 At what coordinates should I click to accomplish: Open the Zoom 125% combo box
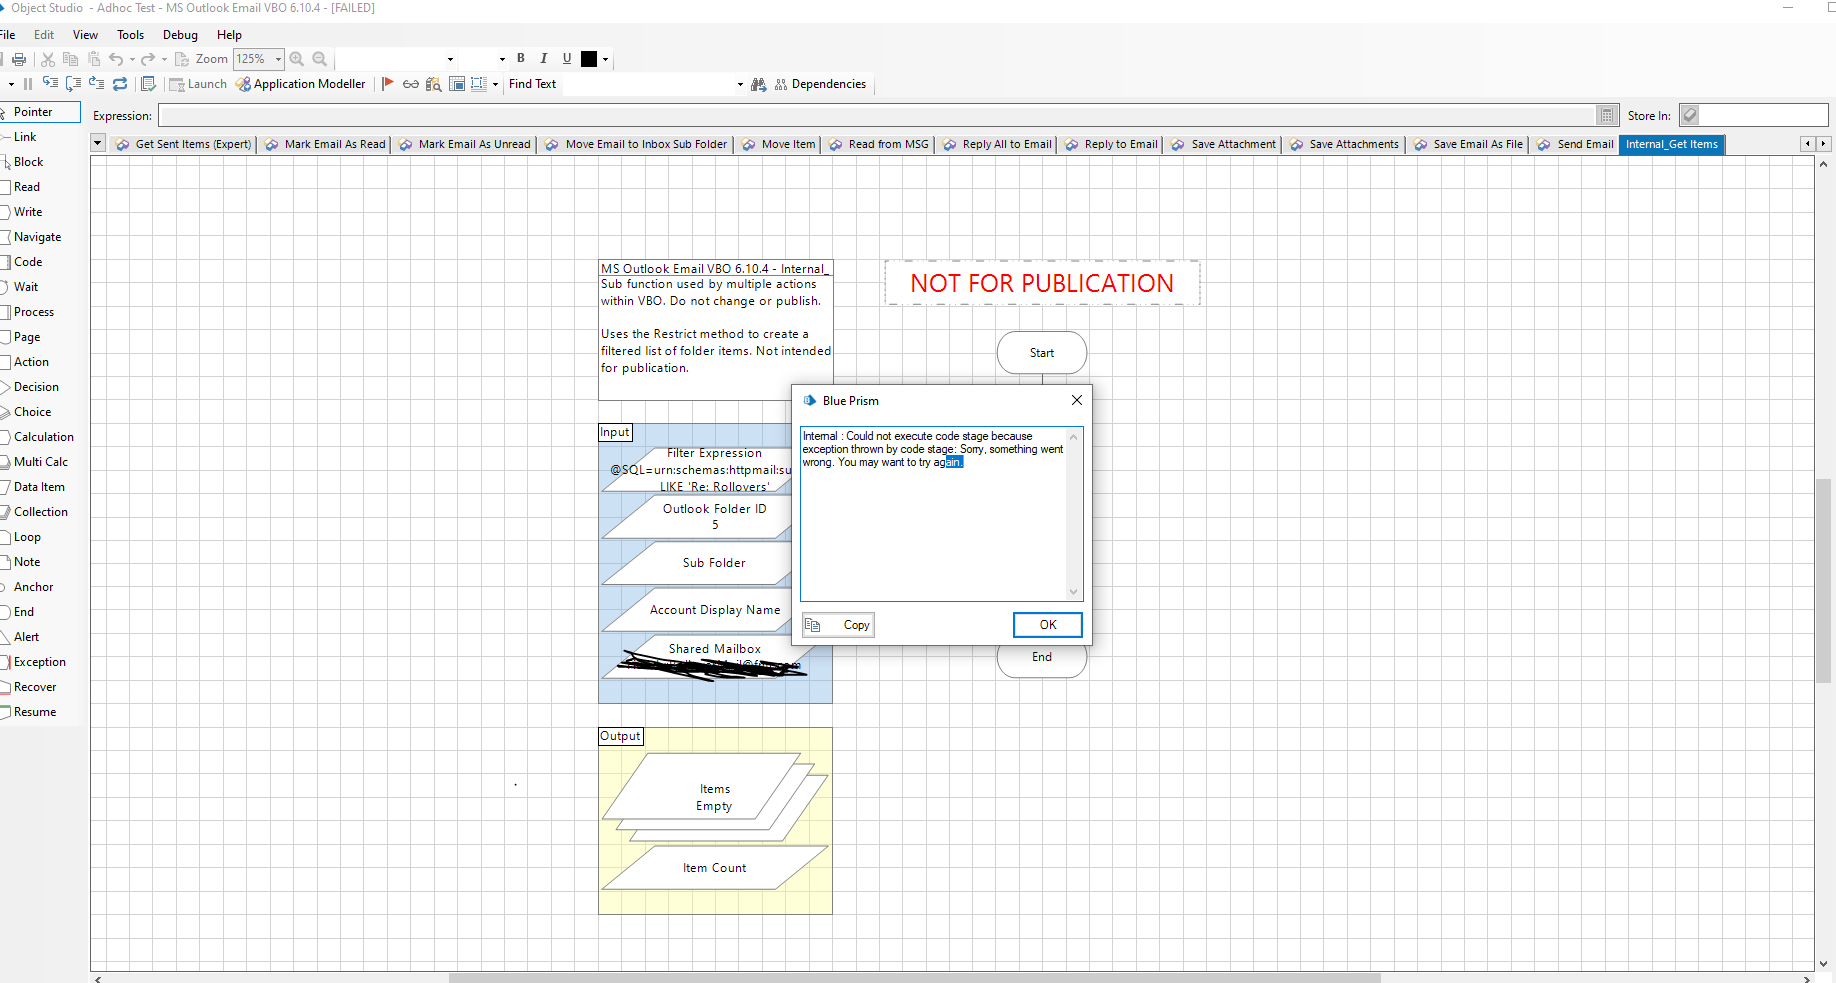(258, 59)
